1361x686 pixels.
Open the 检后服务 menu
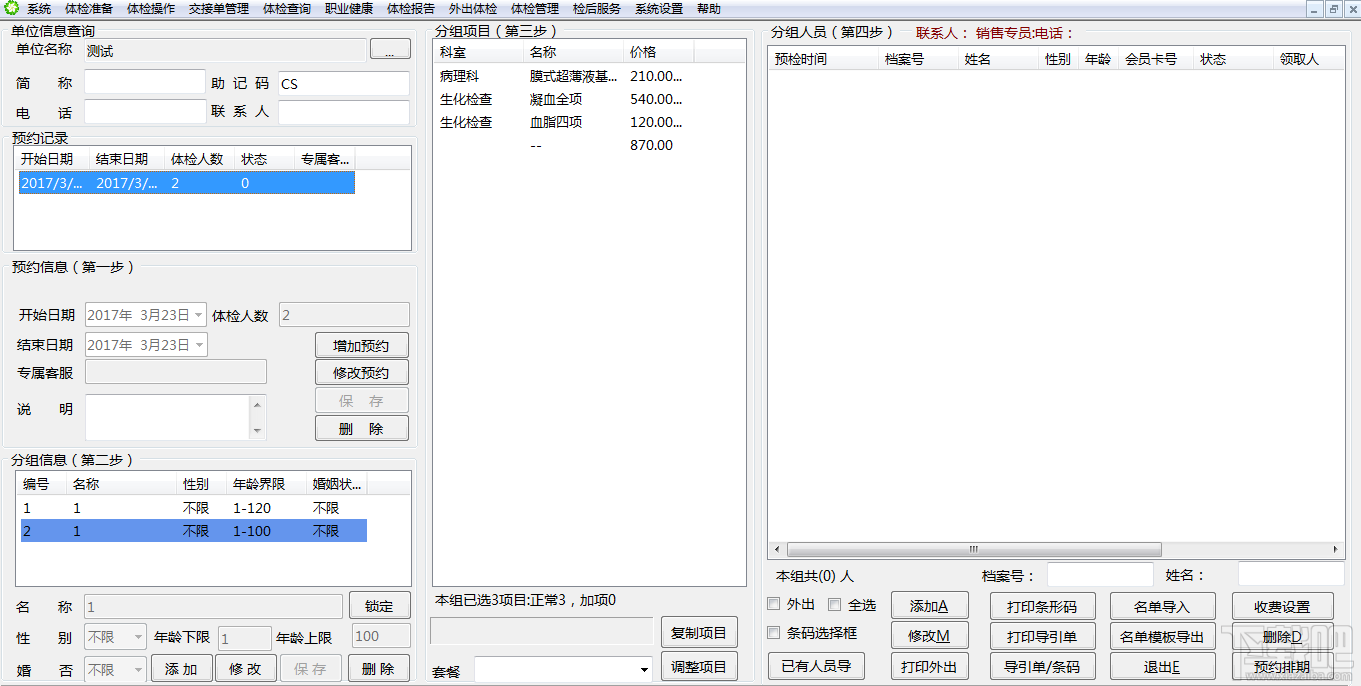click(597, 9)
